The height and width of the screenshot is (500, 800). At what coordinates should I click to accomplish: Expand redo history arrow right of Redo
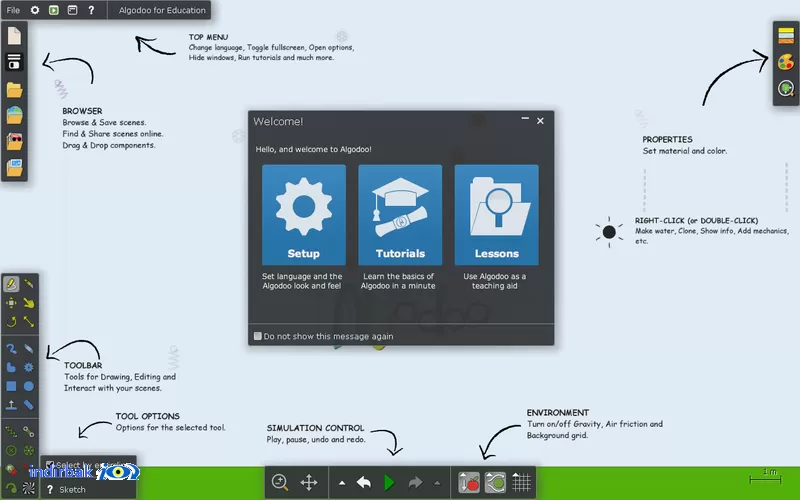click(437, 483)
